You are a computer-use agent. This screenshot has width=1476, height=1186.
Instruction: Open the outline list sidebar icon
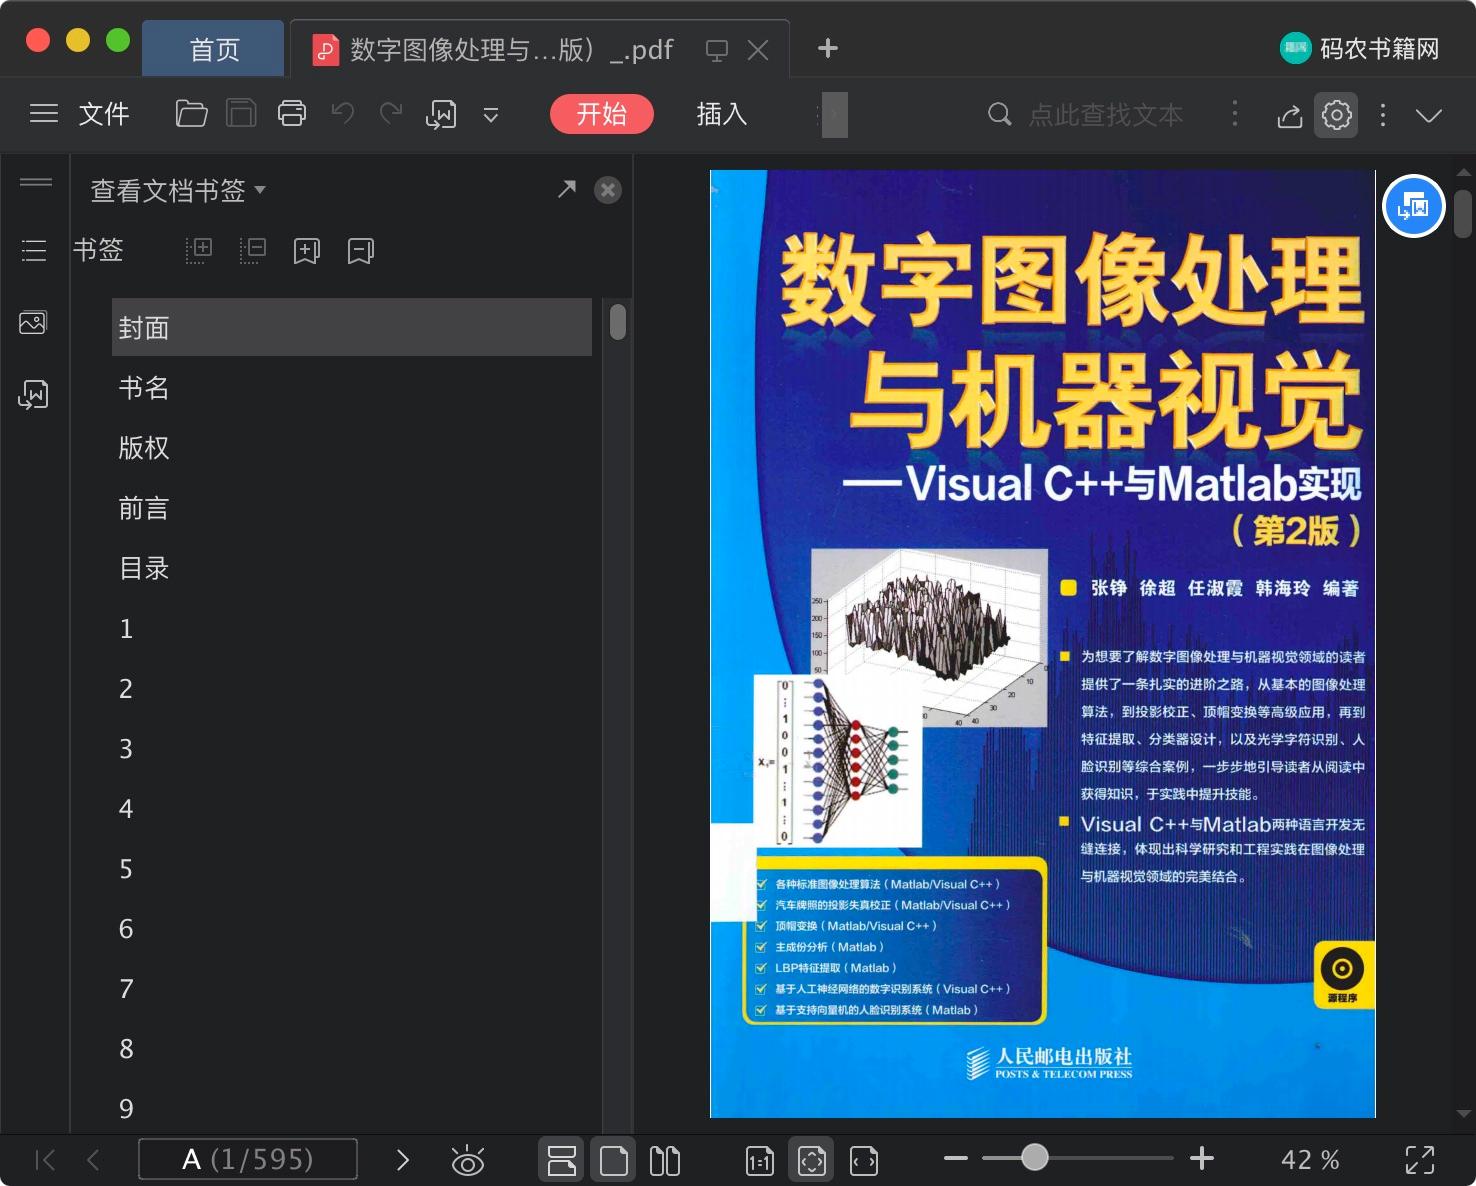click(x=34, y=250)
